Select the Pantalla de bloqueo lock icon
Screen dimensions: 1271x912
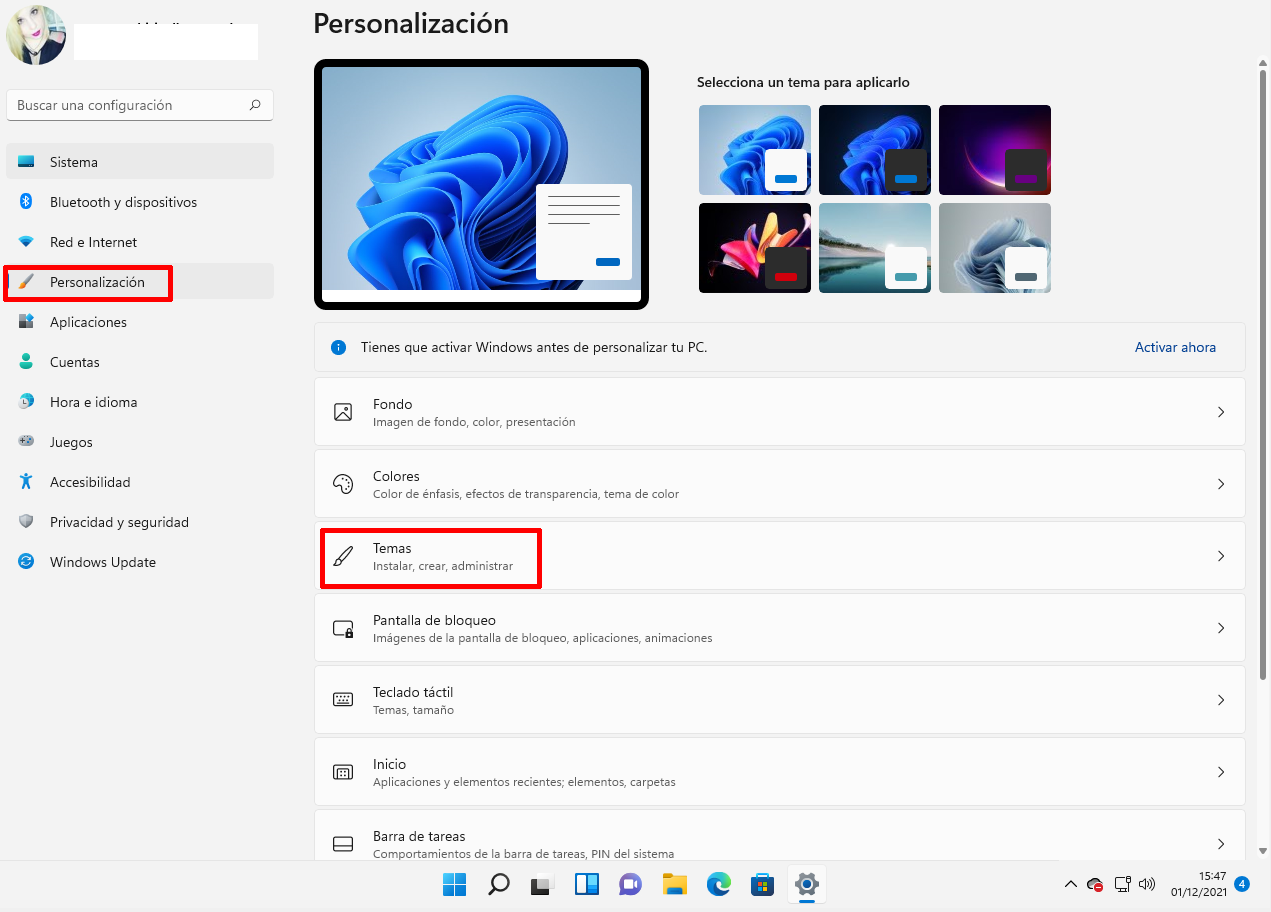click(x=344, y=628)
